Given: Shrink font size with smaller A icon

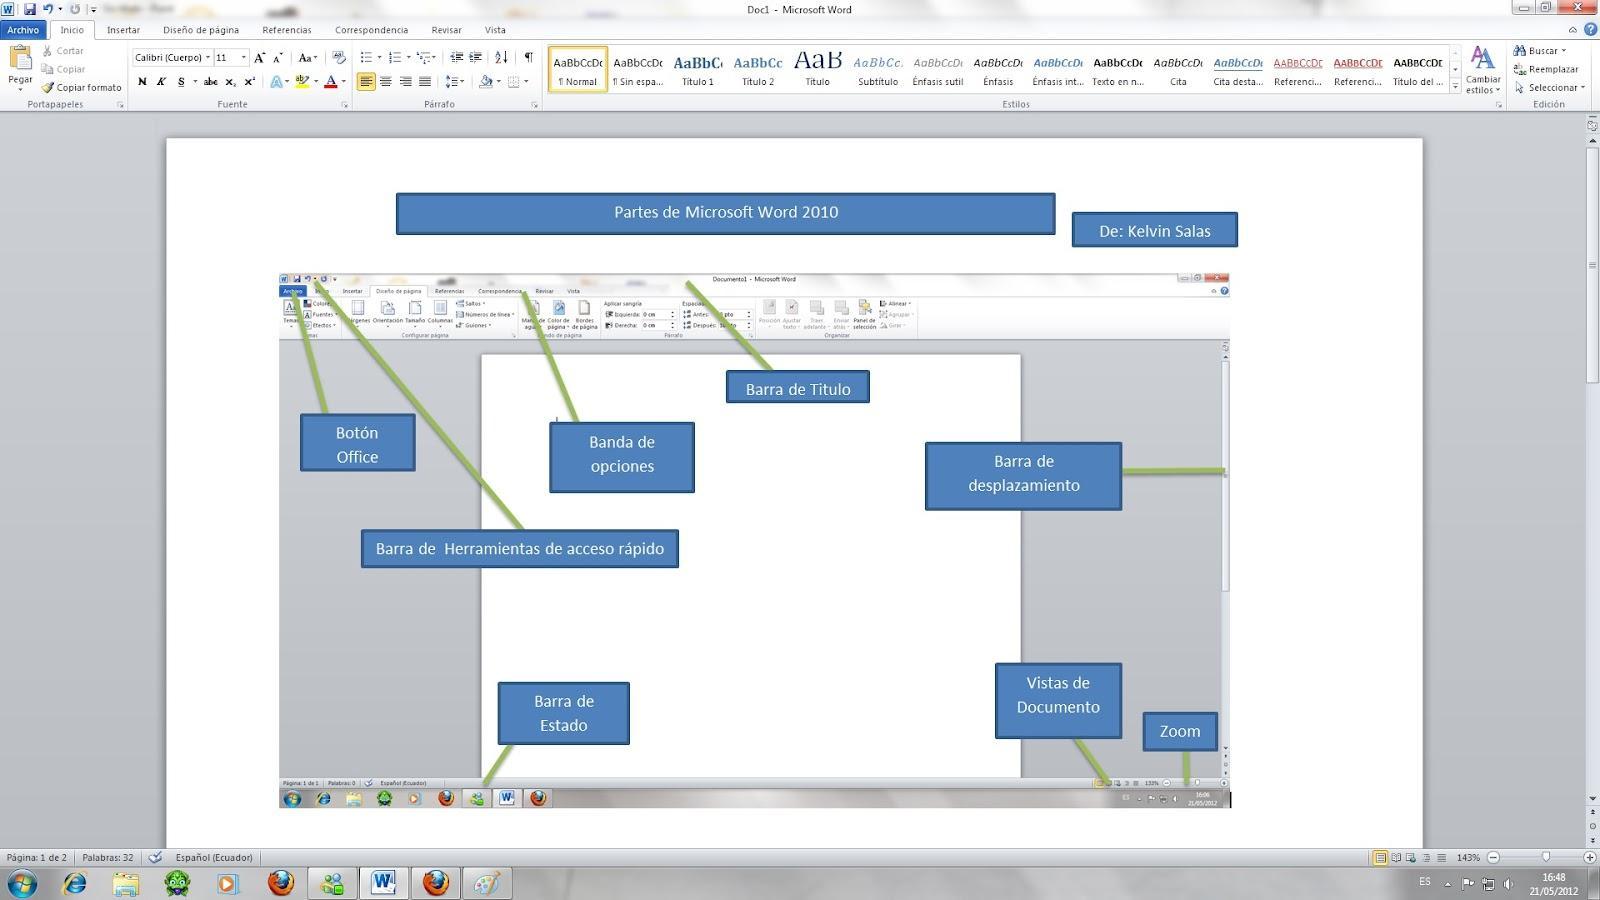Looking at the screenshot, I should pos(278,57).
